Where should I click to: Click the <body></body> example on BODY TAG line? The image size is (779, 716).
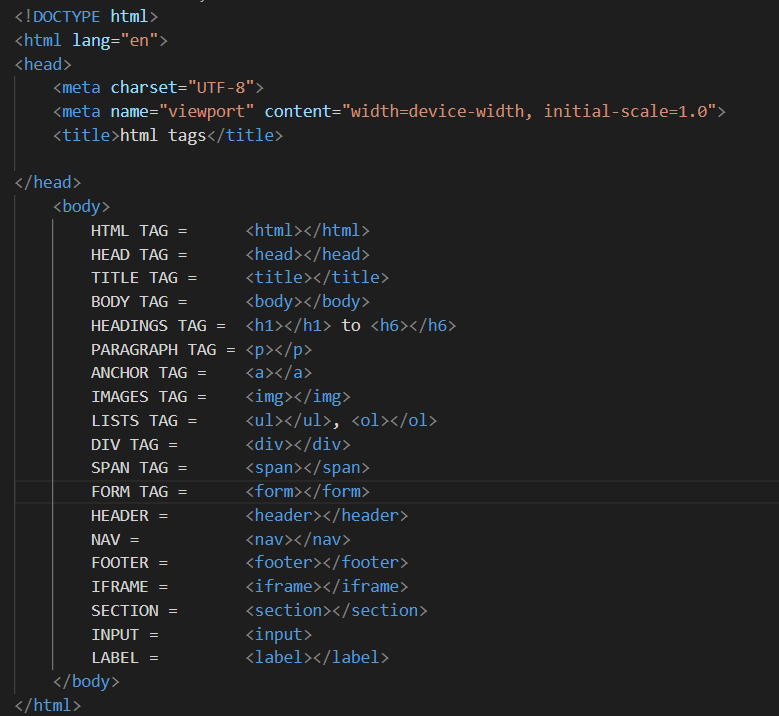(308, 302)
